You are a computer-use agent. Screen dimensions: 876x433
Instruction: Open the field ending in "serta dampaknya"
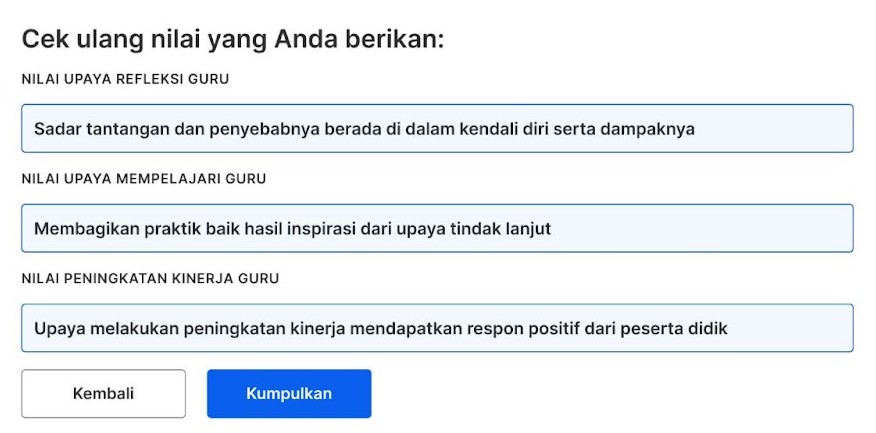437,129
